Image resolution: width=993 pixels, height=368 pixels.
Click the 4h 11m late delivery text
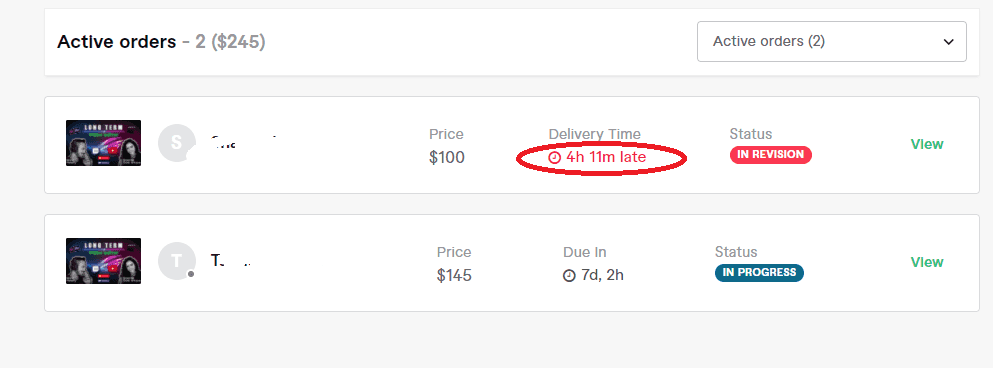click(606, 157)
